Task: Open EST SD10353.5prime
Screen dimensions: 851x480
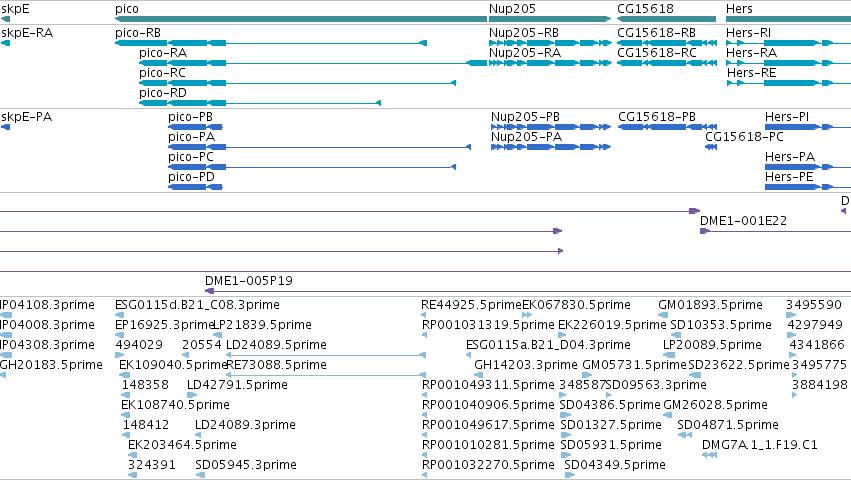Action: click(x=721, y=325)
